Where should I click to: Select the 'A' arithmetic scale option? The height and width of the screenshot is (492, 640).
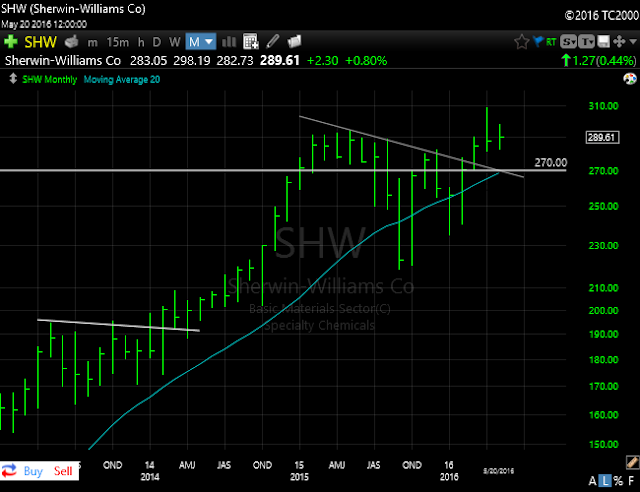(592, 481)
